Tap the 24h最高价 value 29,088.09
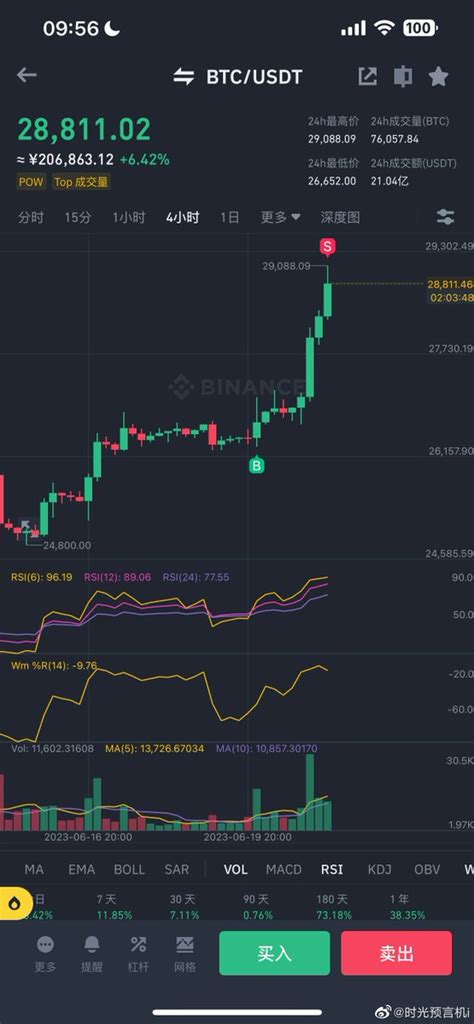Image resolution: width=474 pixels, height=1024 pixels. [332, 139]
